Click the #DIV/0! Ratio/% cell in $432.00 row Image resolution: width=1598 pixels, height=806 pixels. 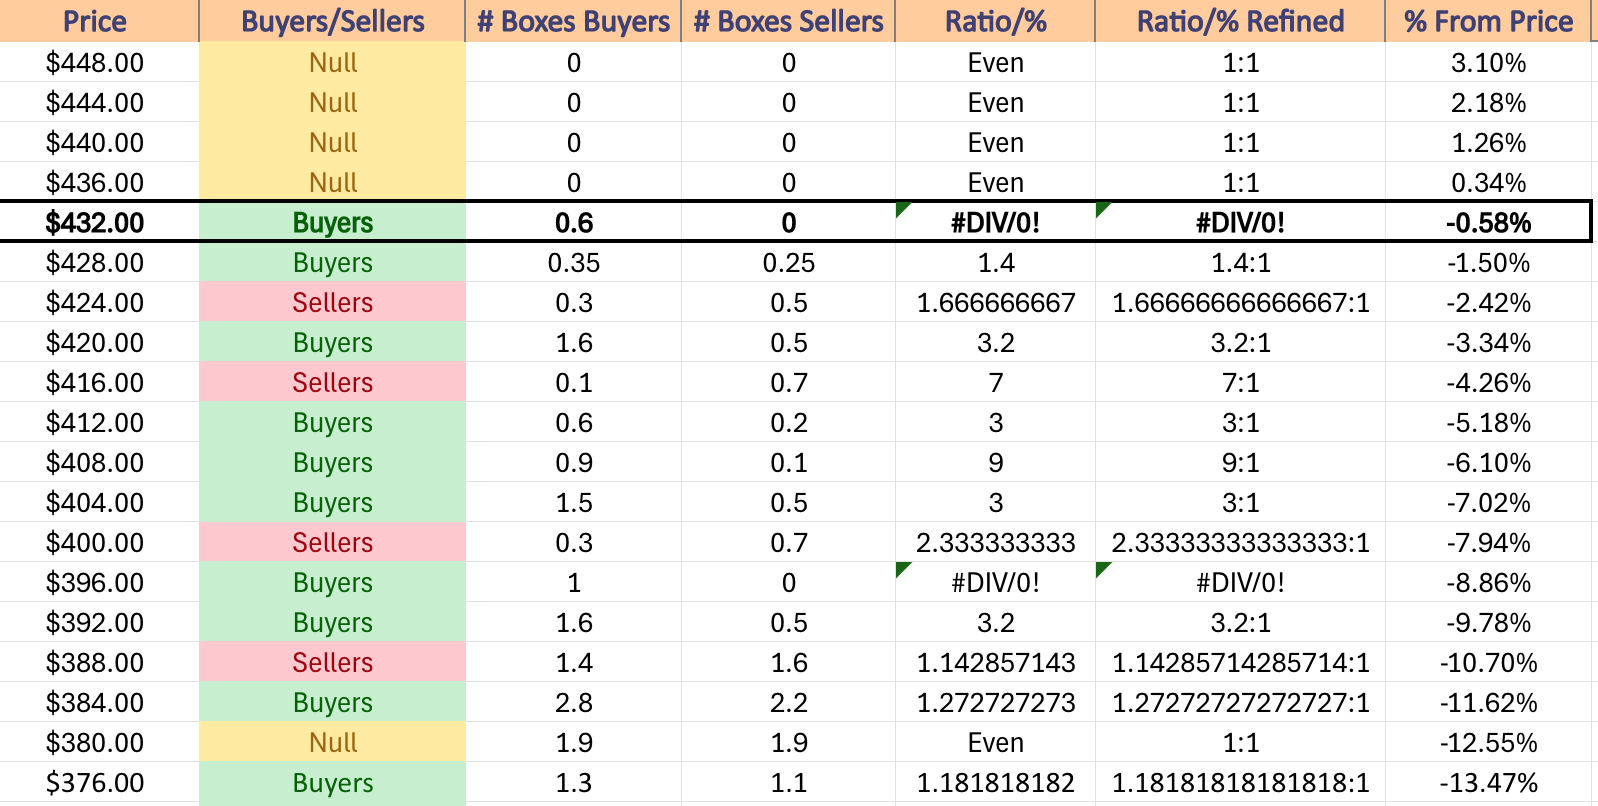point(996,222)
